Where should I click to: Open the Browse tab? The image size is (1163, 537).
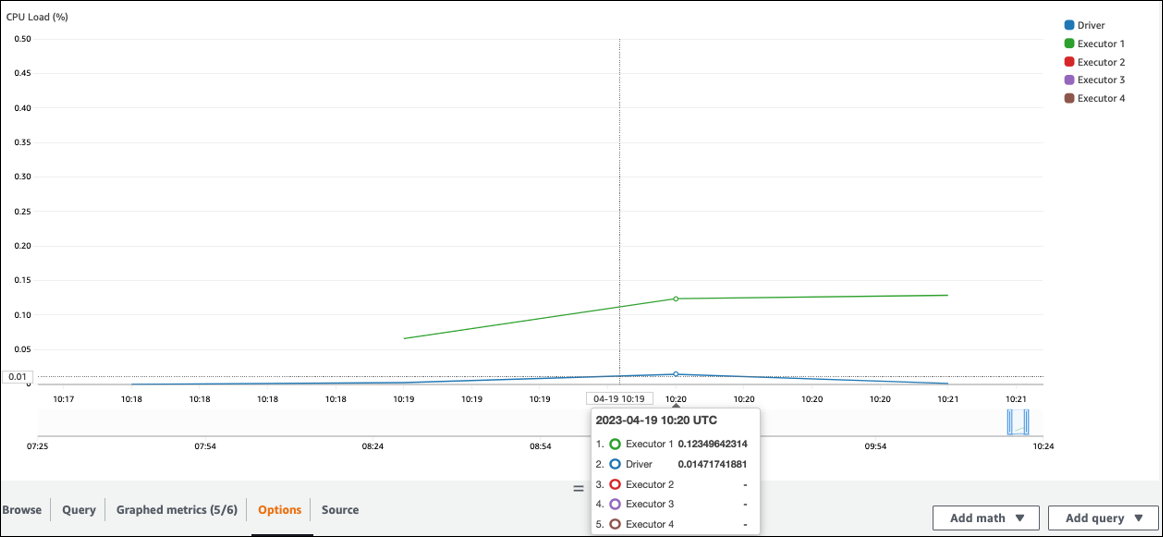tap(22, 510)
